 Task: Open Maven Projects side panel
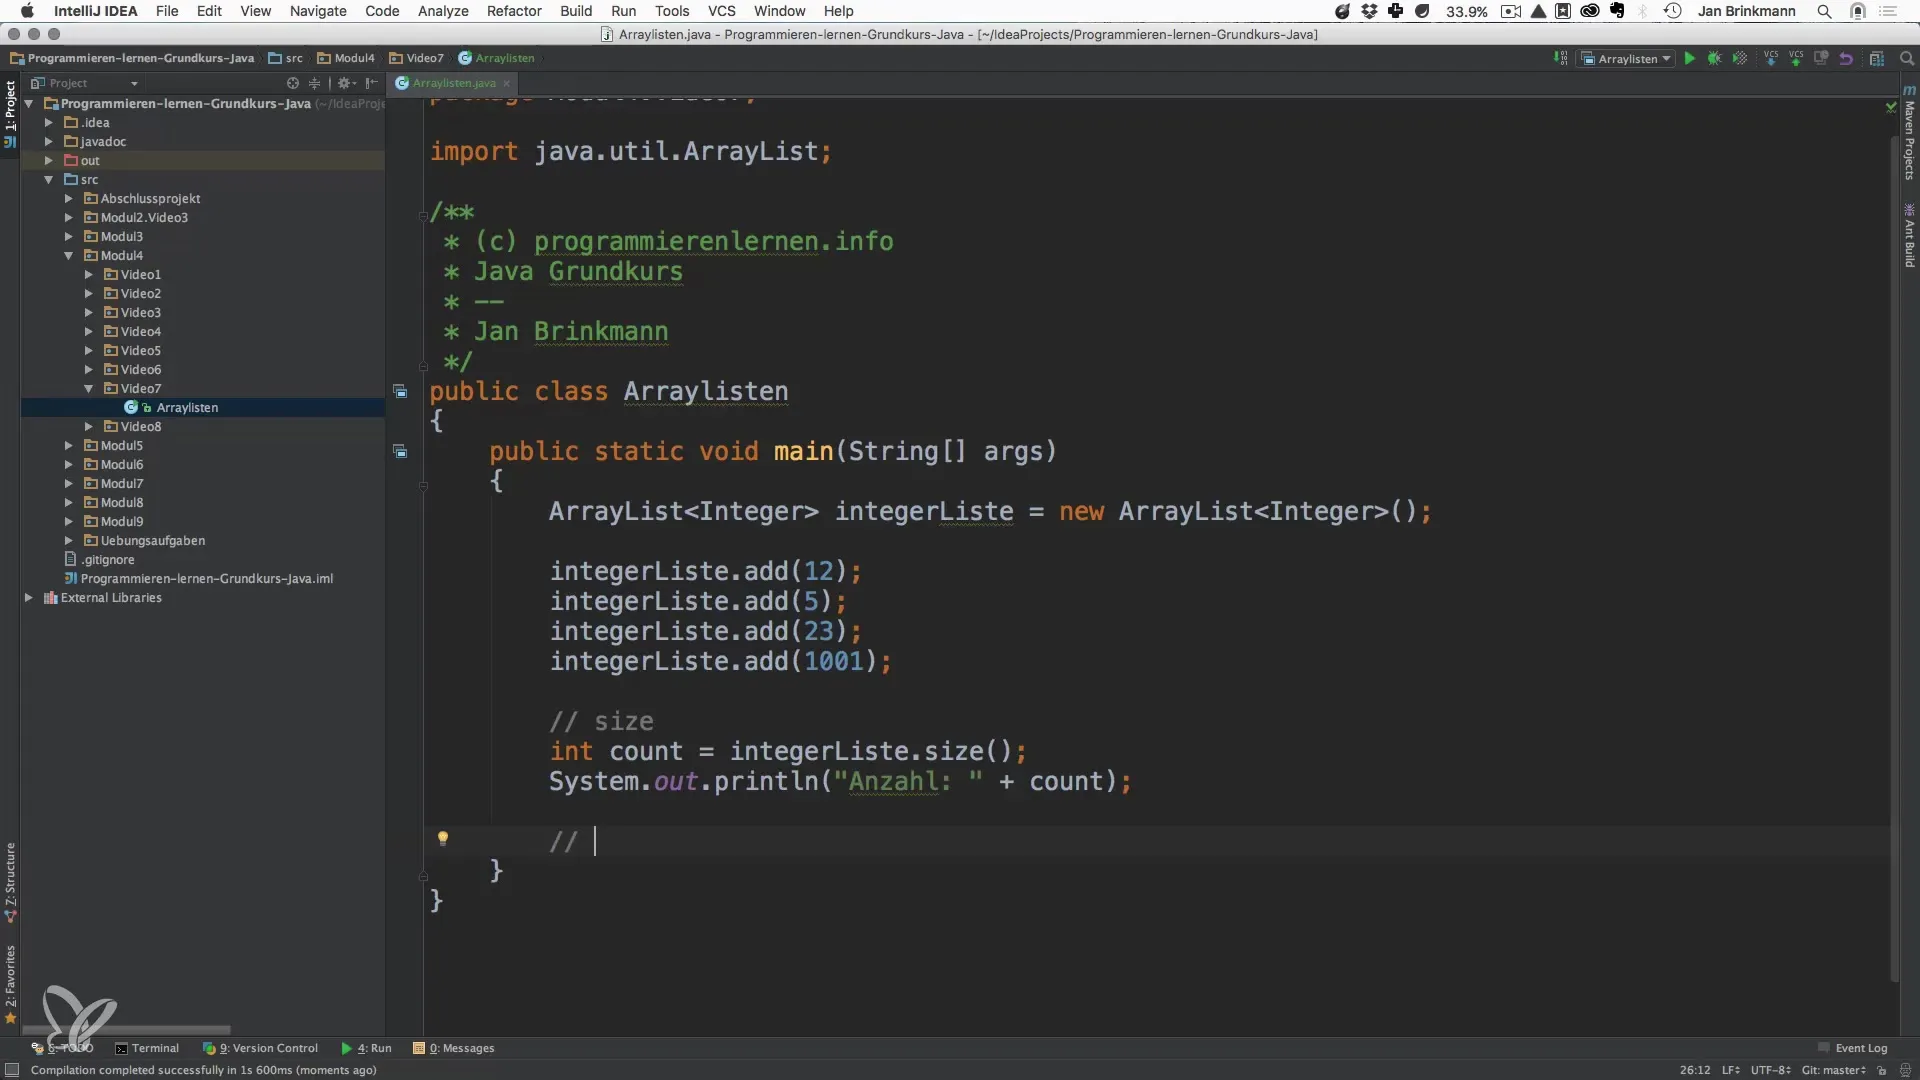click(1909, 132)
